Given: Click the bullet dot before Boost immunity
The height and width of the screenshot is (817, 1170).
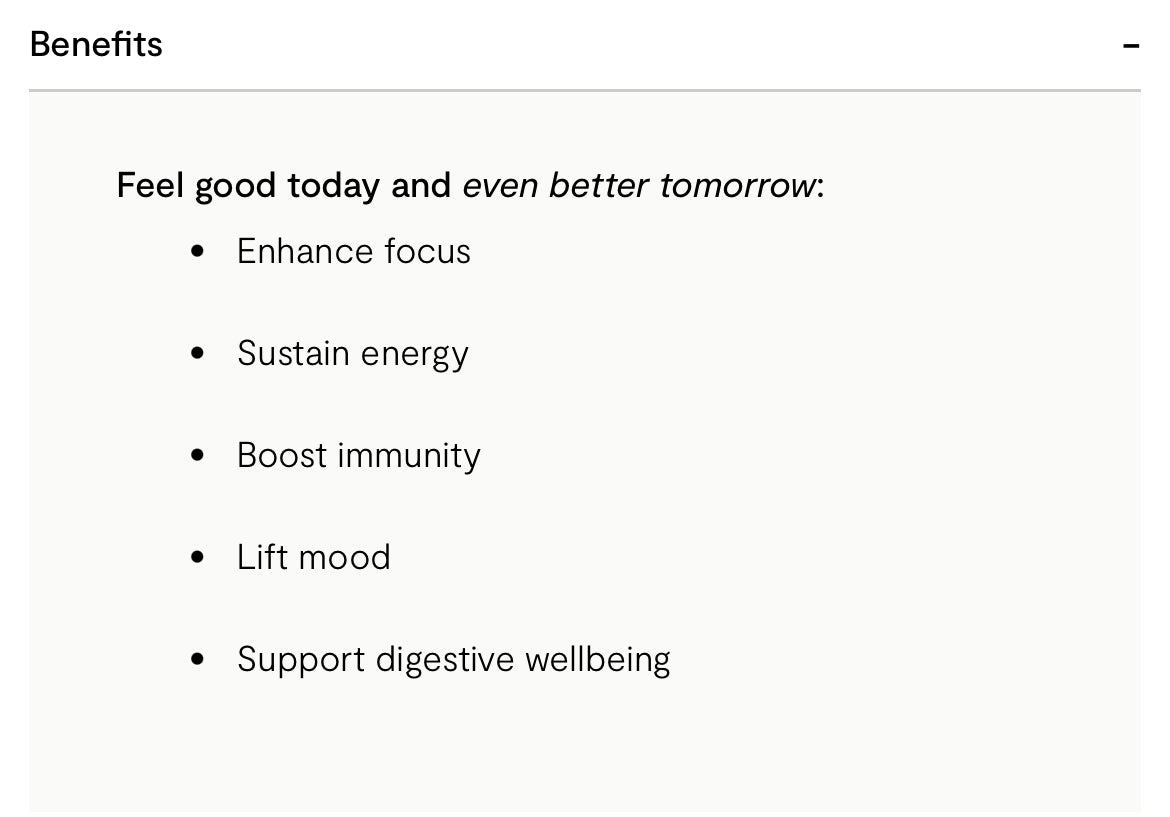Looking at the screenshot, I should point(197,455).
